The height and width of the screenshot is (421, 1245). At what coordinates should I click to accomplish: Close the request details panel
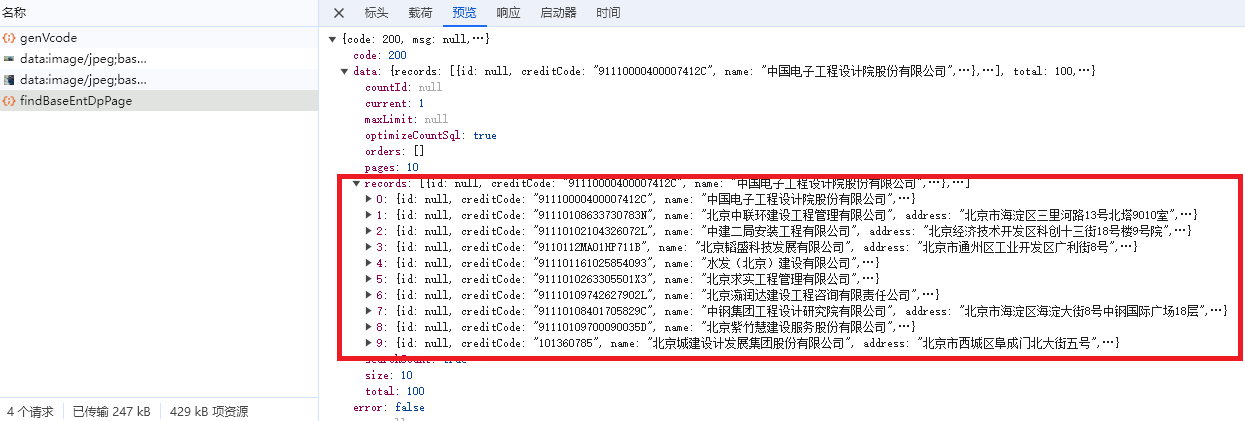pyautogui.click(x=339, y=13)
